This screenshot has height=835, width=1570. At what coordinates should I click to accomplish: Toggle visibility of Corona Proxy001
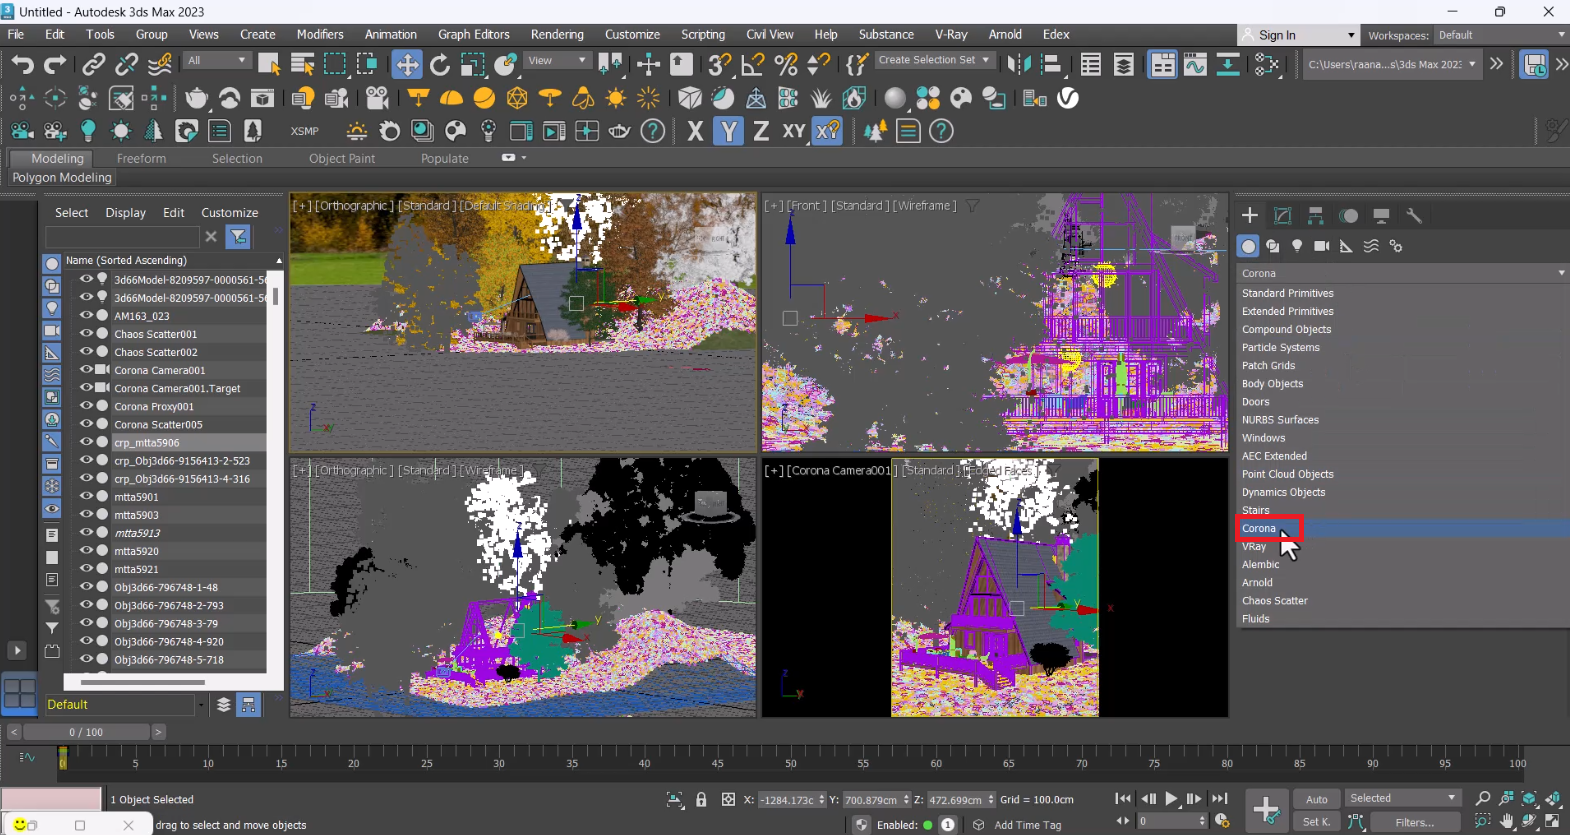[x=87, y=406]
